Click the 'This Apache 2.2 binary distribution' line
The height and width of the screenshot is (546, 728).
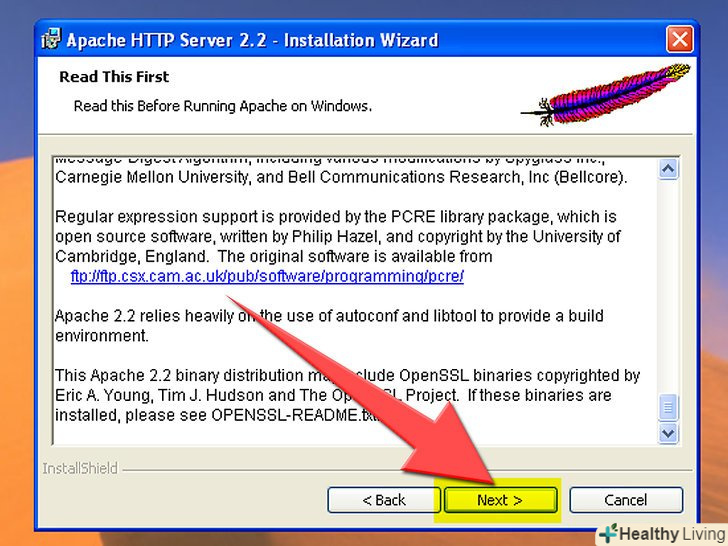[348, 375]
